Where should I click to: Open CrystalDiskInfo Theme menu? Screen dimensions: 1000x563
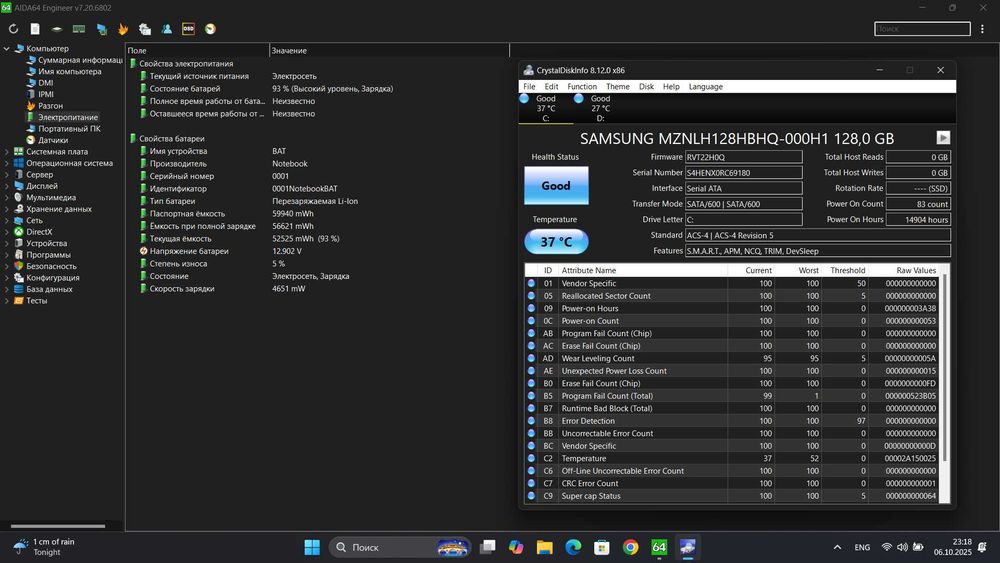click(x=617, y=87)
